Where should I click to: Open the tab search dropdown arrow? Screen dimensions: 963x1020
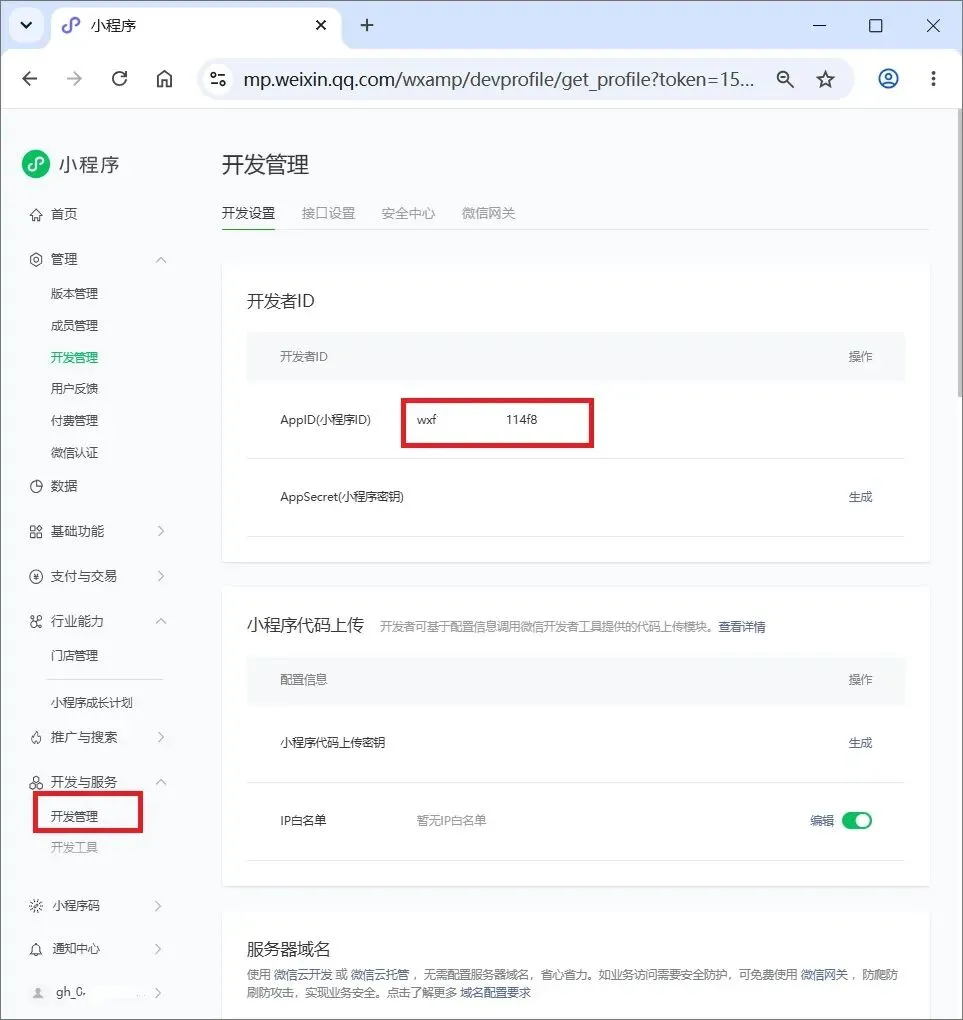tap(26, 25)
